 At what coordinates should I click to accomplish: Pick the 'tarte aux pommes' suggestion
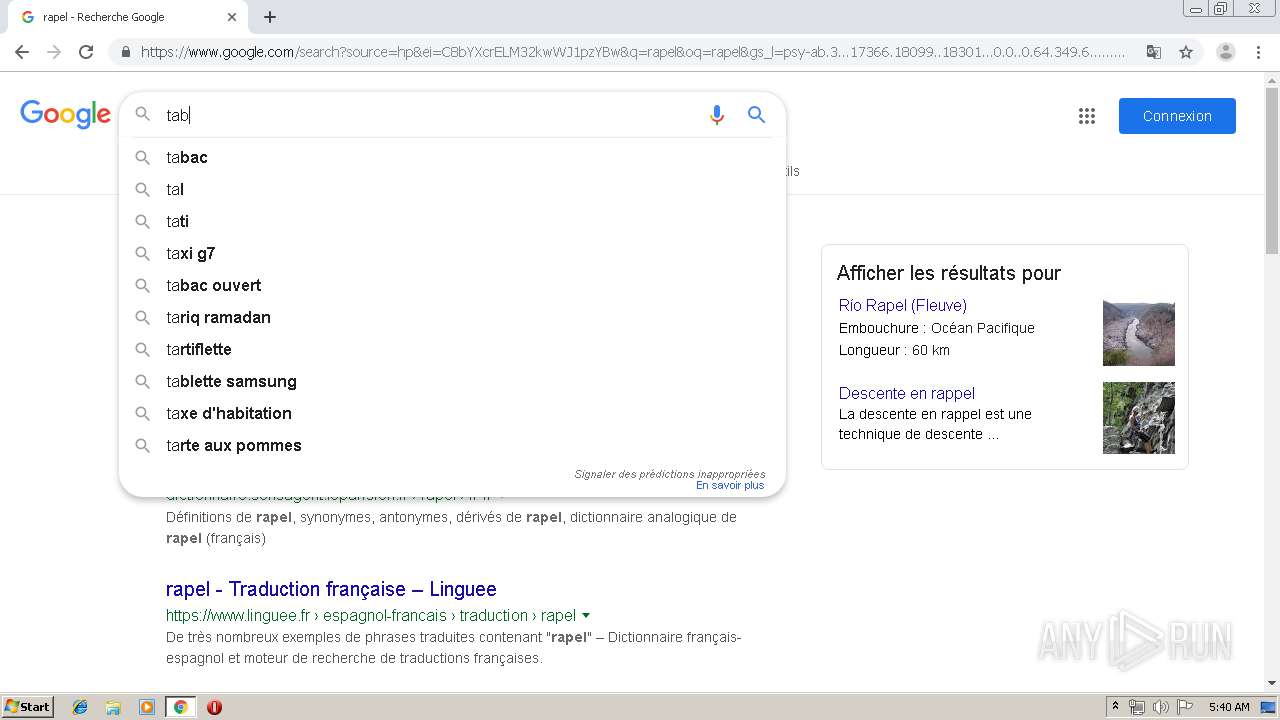(452, 445)
